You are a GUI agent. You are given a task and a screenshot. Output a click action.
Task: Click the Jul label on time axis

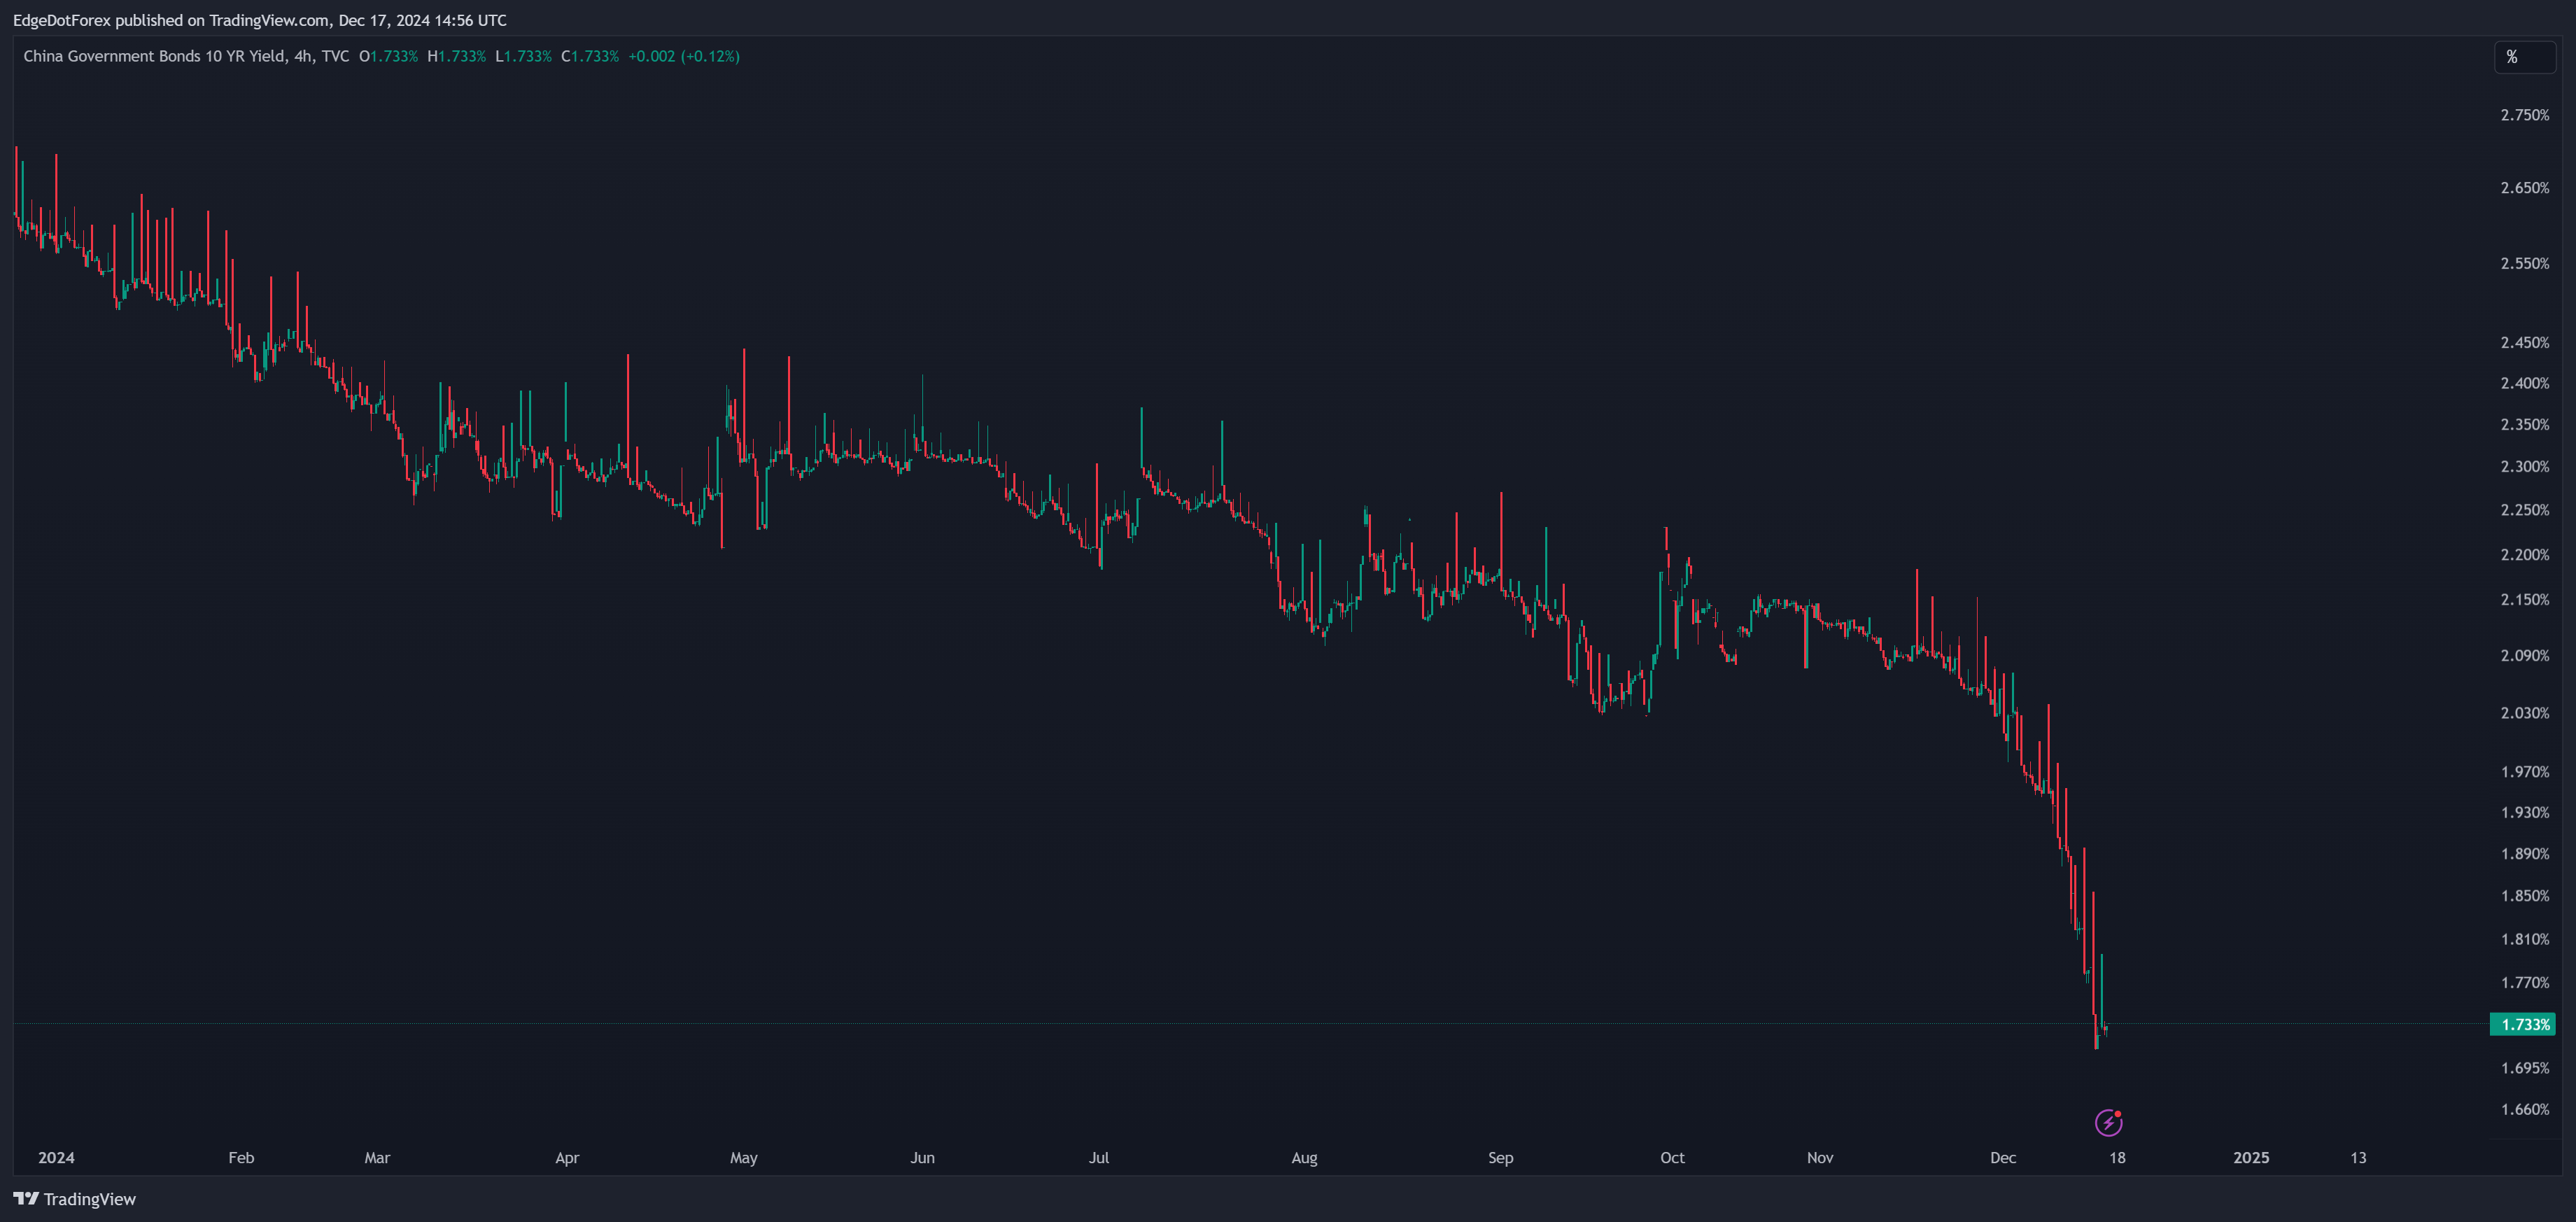coord(1099,1158)
